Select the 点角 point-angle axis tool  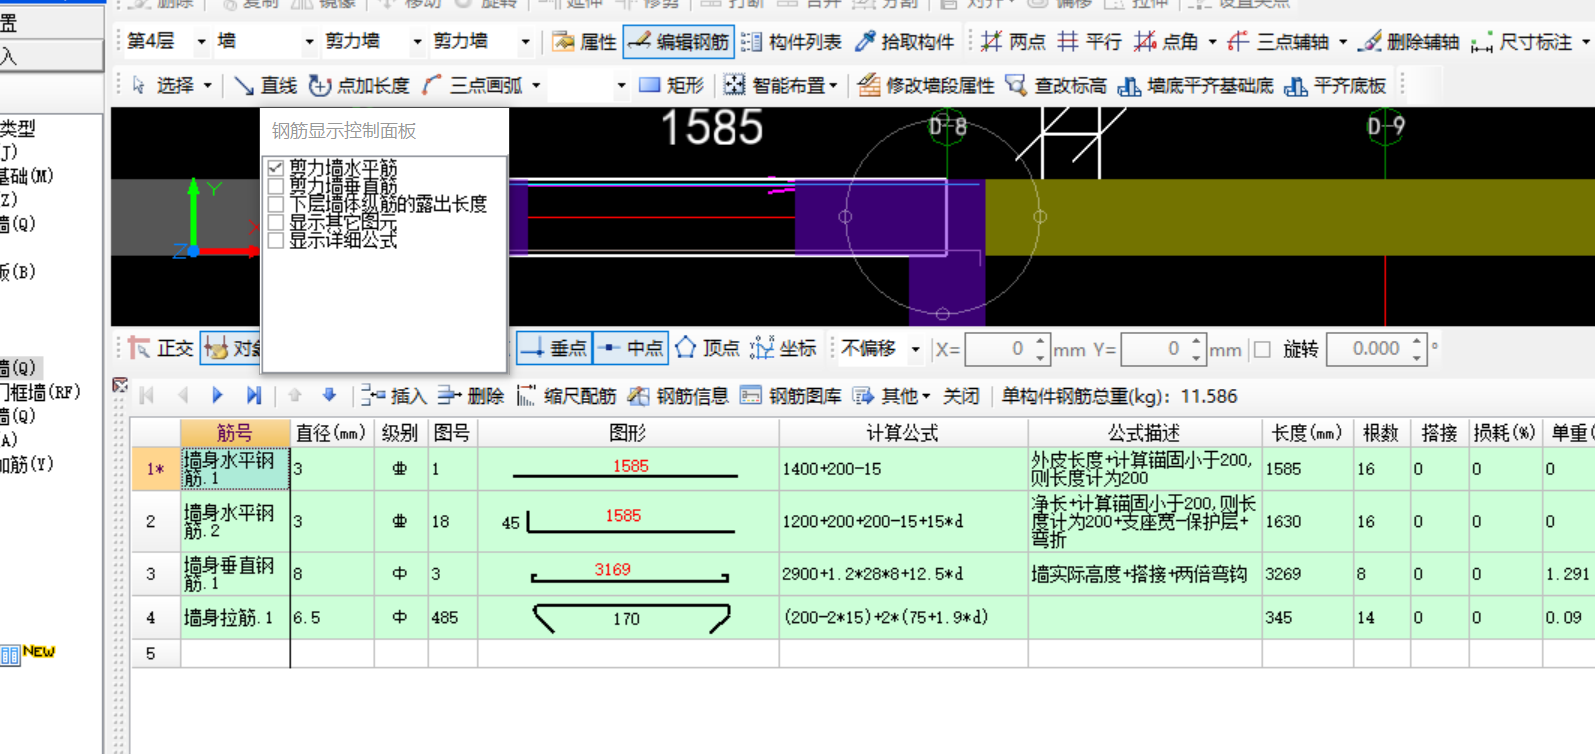(x=1166, y=42)
